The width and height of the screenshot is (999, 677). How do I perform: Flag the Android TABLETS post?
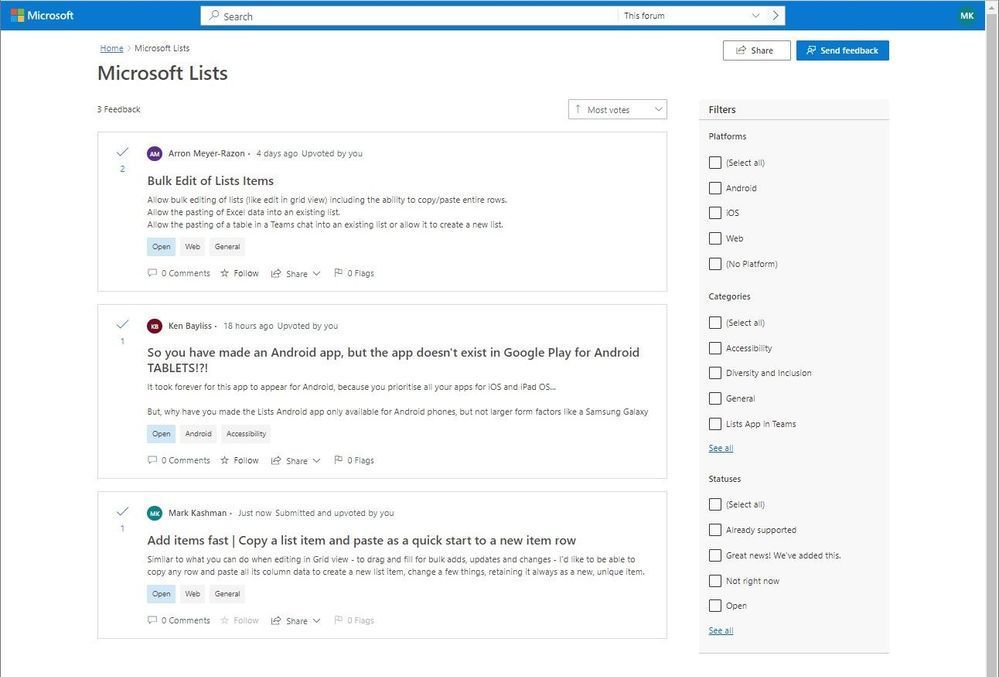point(354,460)
